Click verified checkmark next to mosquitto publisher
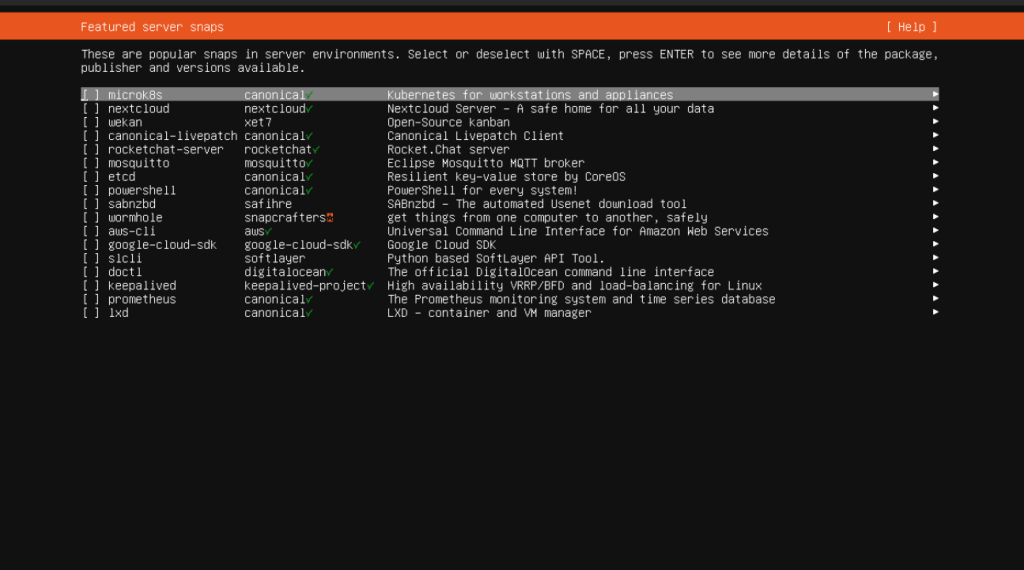This screenshot has width=1024, height=570. [x=310, y=163]
